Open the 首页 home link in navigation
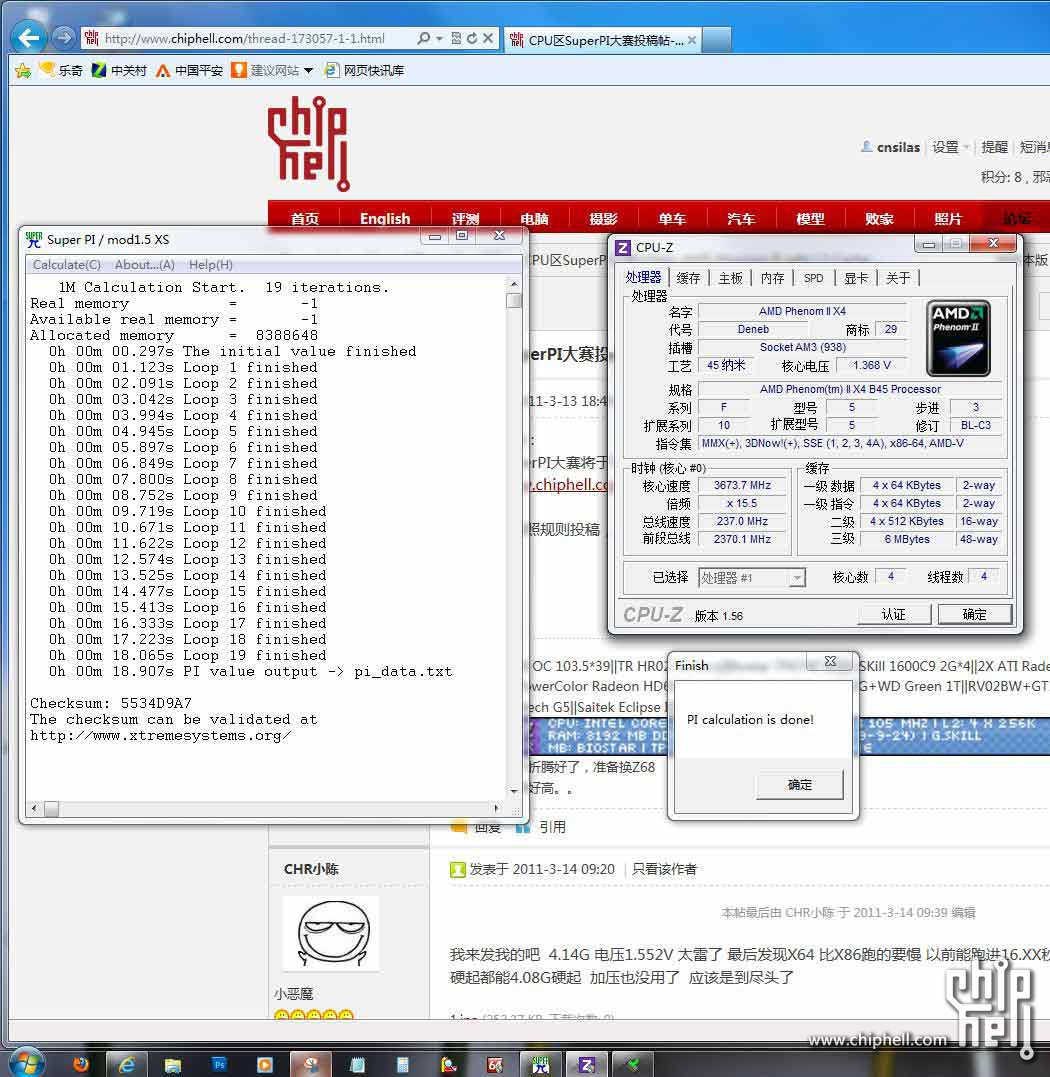The height and width of the screenshot is (1077, 1050). click(305, 218)
